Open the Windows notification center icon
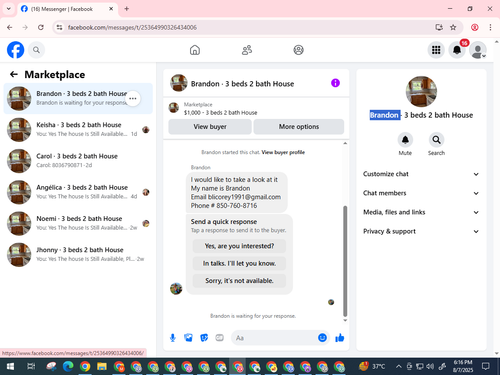500x375 pixels. (486, 367)
